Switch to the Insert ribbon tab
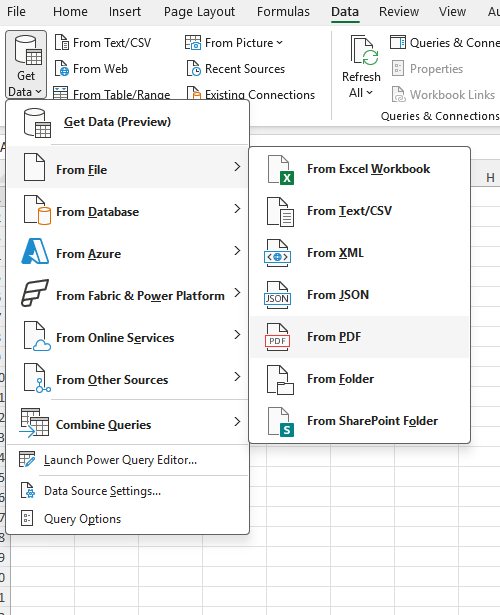 click(125, 12)
